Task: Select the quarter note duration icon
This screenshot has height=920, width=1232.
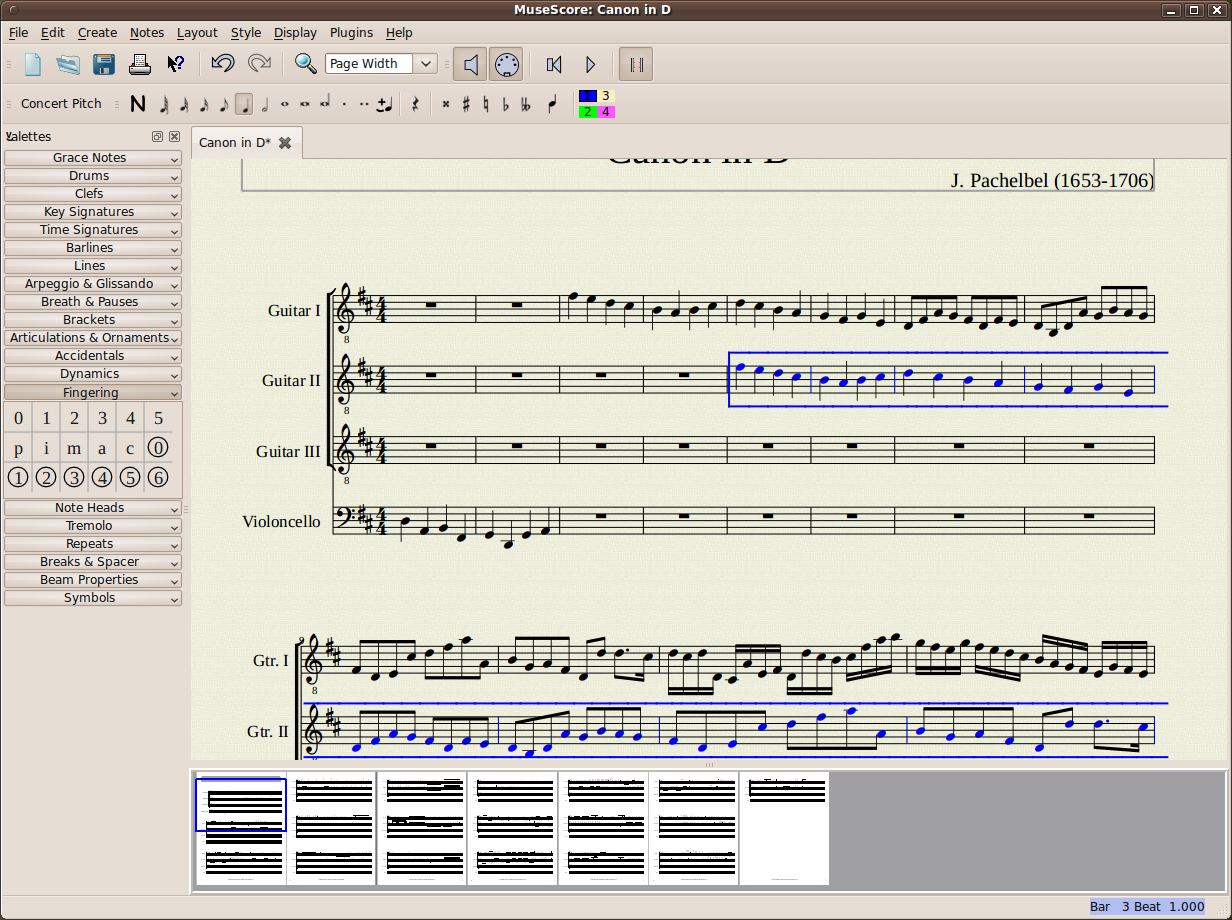Action: (x=244, y=103)
